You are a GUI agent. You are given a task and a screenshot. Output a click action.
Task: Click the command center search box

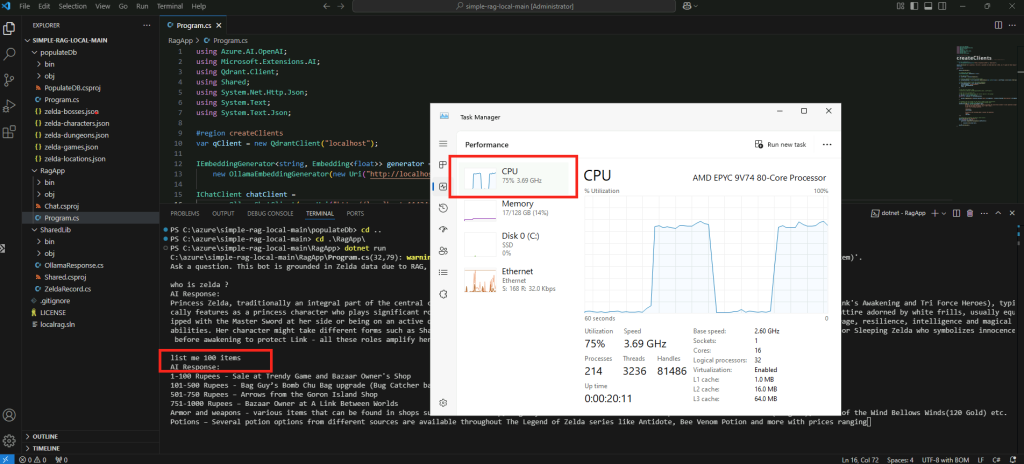coord(516,6)
